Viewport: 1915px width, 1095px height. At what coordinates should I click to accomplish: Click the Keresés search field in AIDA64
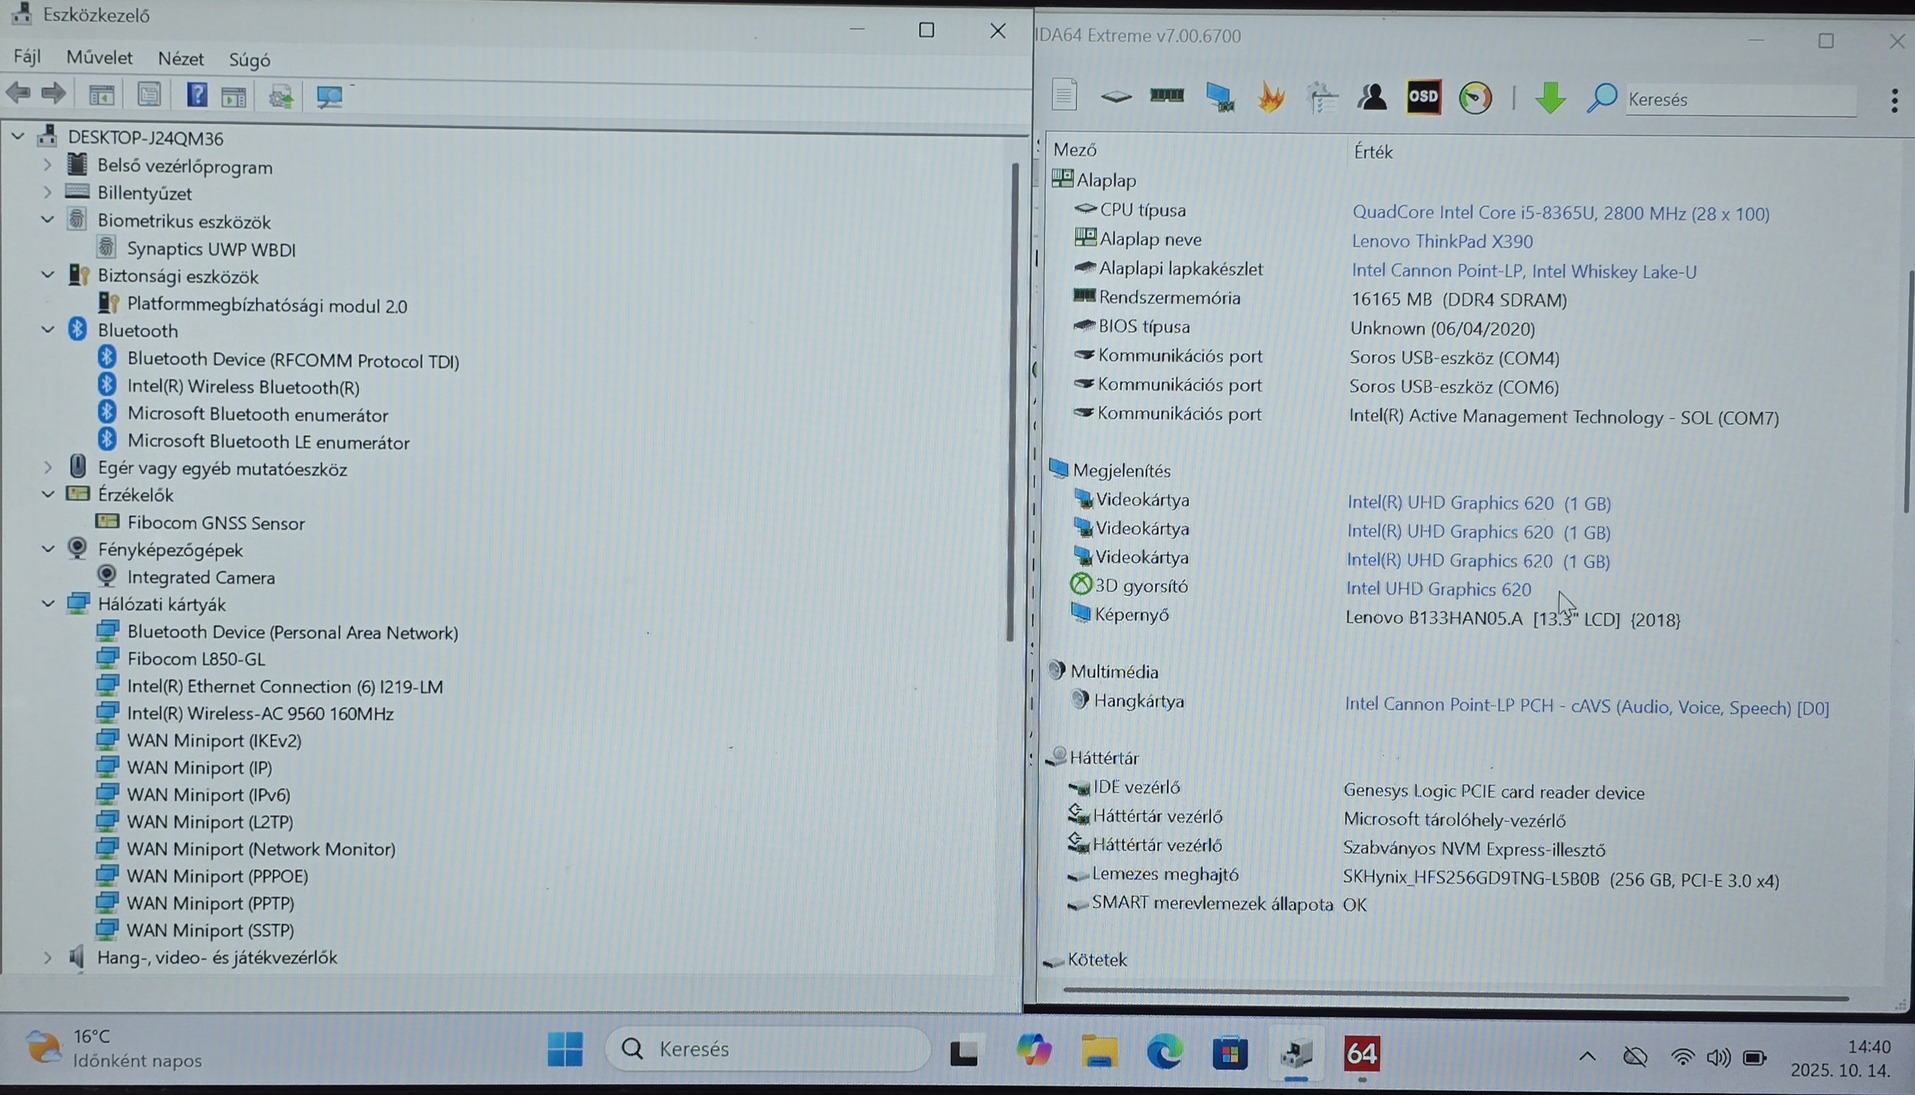[1740, 99]
